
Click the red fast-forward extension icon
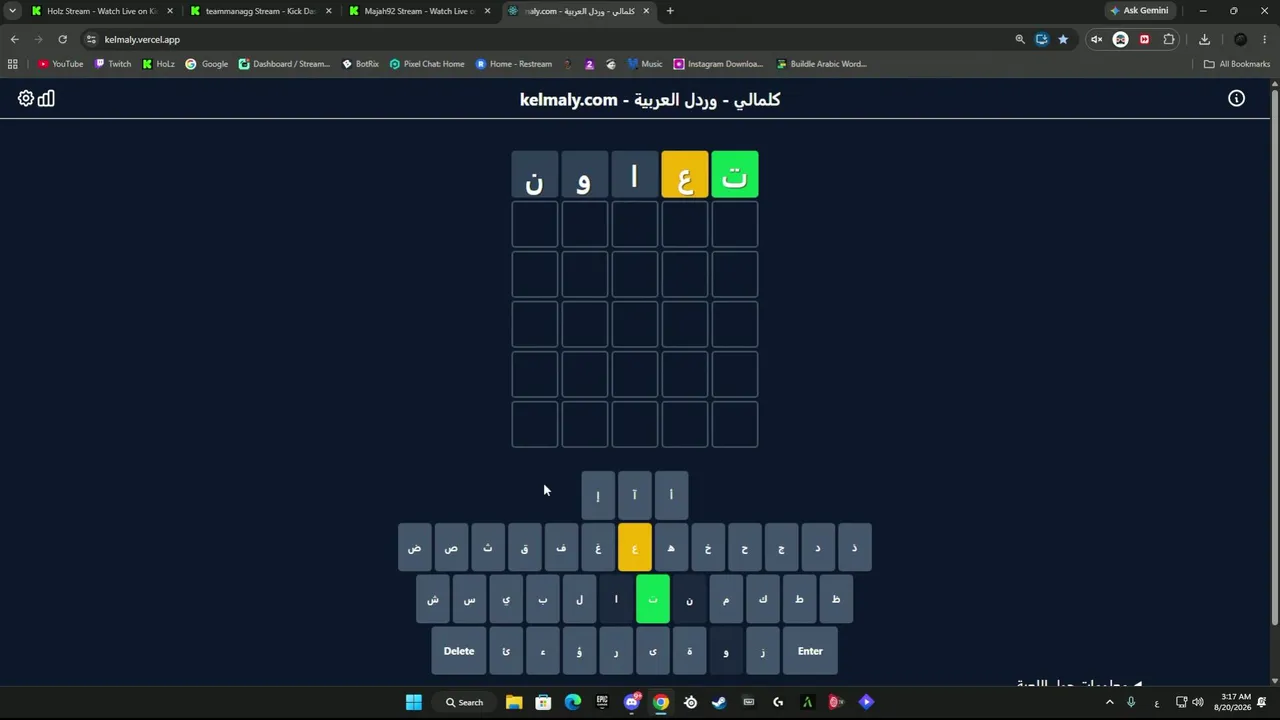click(x=1145, y=39)
